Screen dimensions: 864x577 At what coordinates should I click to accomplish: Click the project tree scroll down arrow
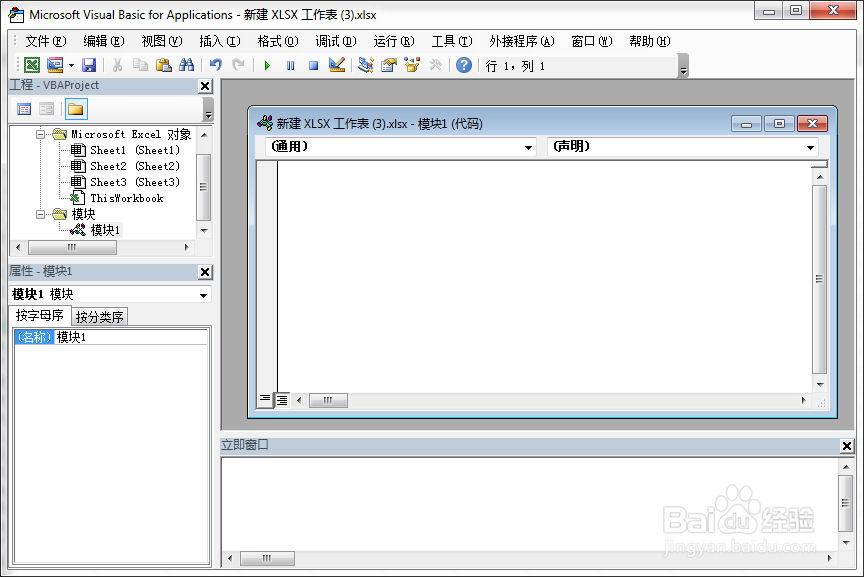coord(204,230)
